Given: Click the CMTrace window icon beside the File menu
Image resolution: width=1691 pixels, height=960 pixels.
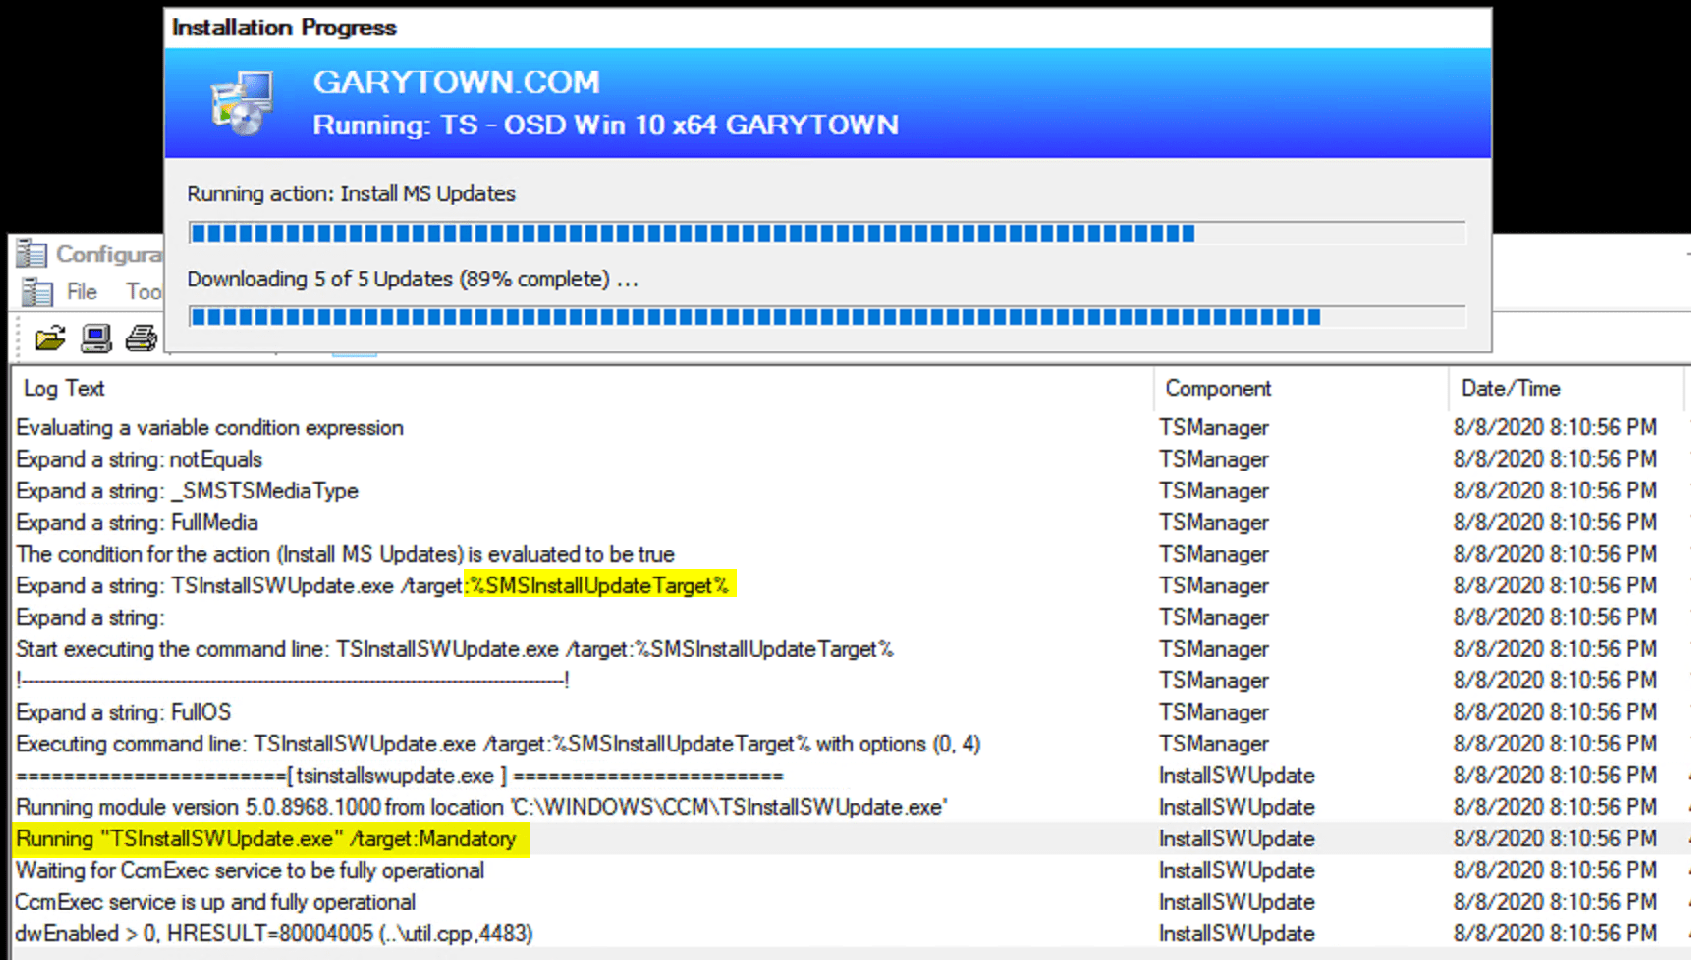Looking at the screenshot, I should (38, 292).
